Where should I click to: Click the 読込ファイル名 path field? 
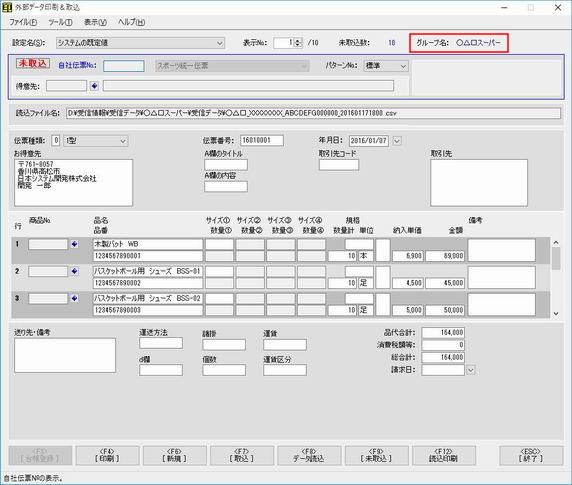coord(313,113)
